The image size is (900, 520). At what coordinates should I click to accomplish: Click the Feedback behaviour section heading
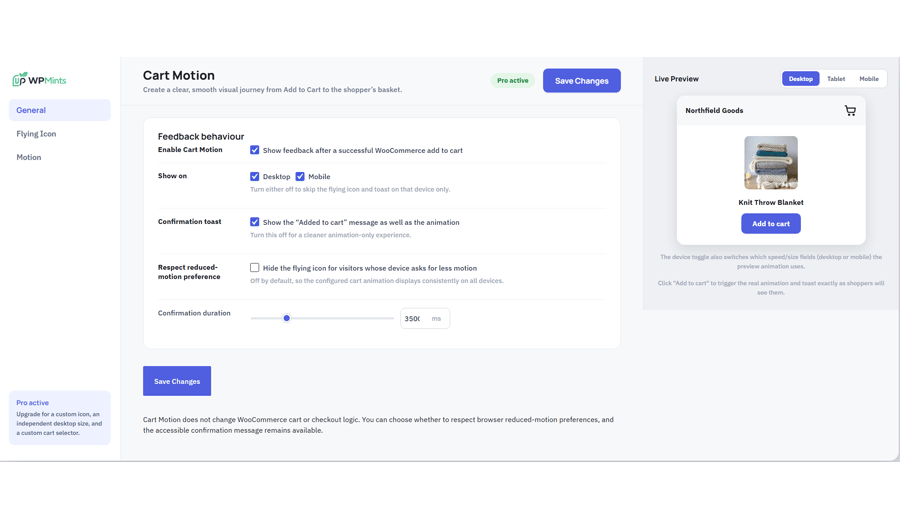pyautogui.click(x=201, y=137)
